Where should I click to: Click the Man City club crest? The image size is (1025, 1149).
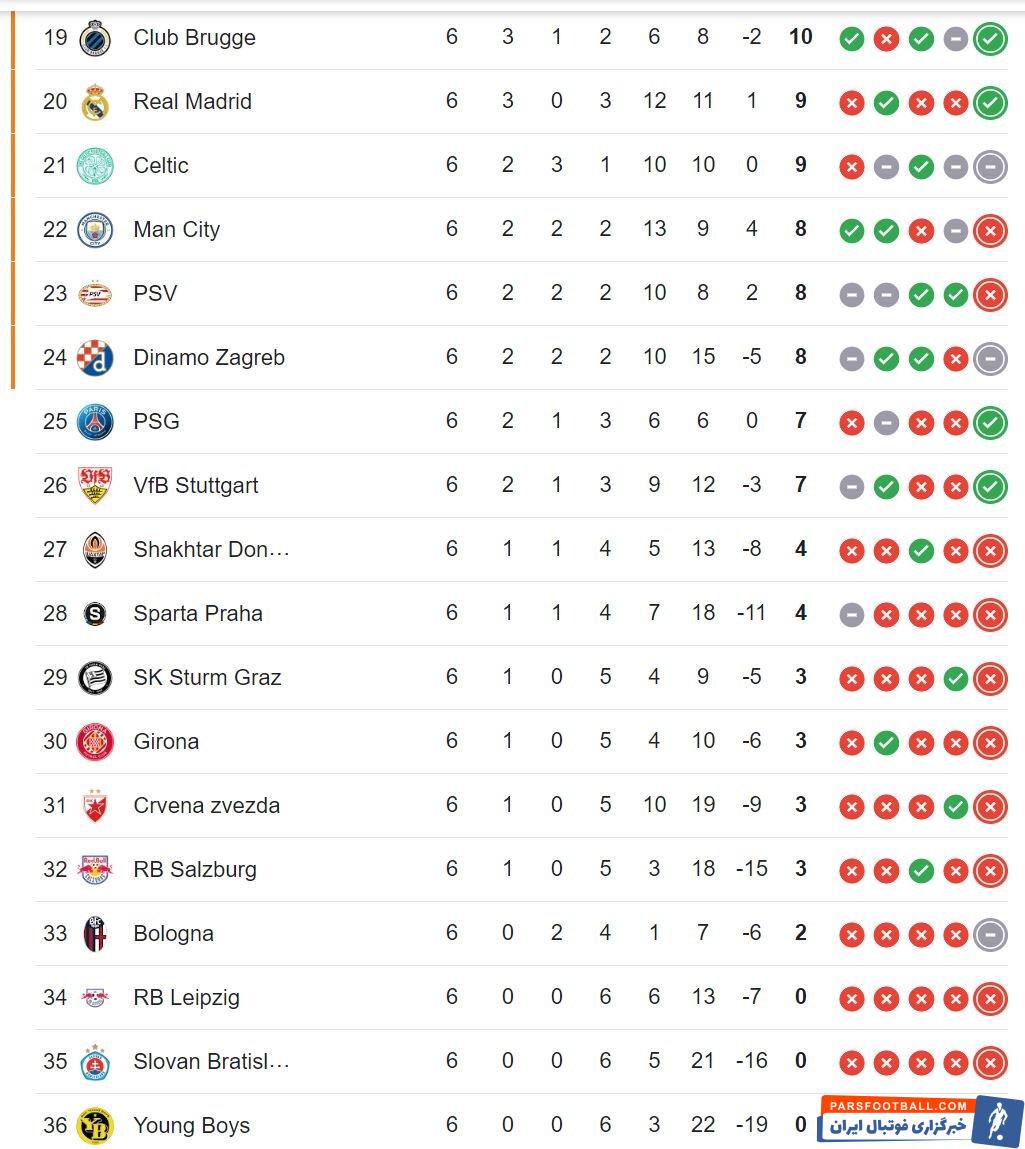[95, 230]
